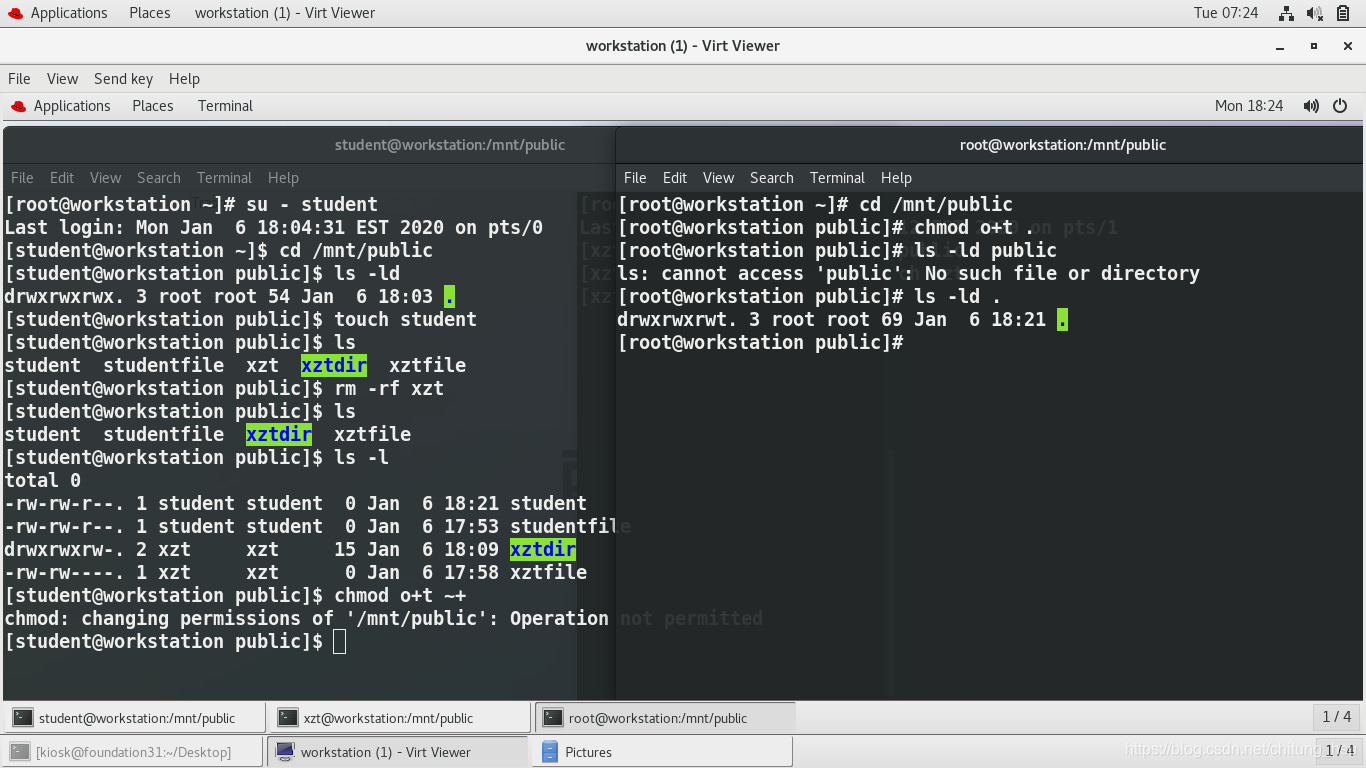Switch to root@workstation taskbar window

pos(665,718)
